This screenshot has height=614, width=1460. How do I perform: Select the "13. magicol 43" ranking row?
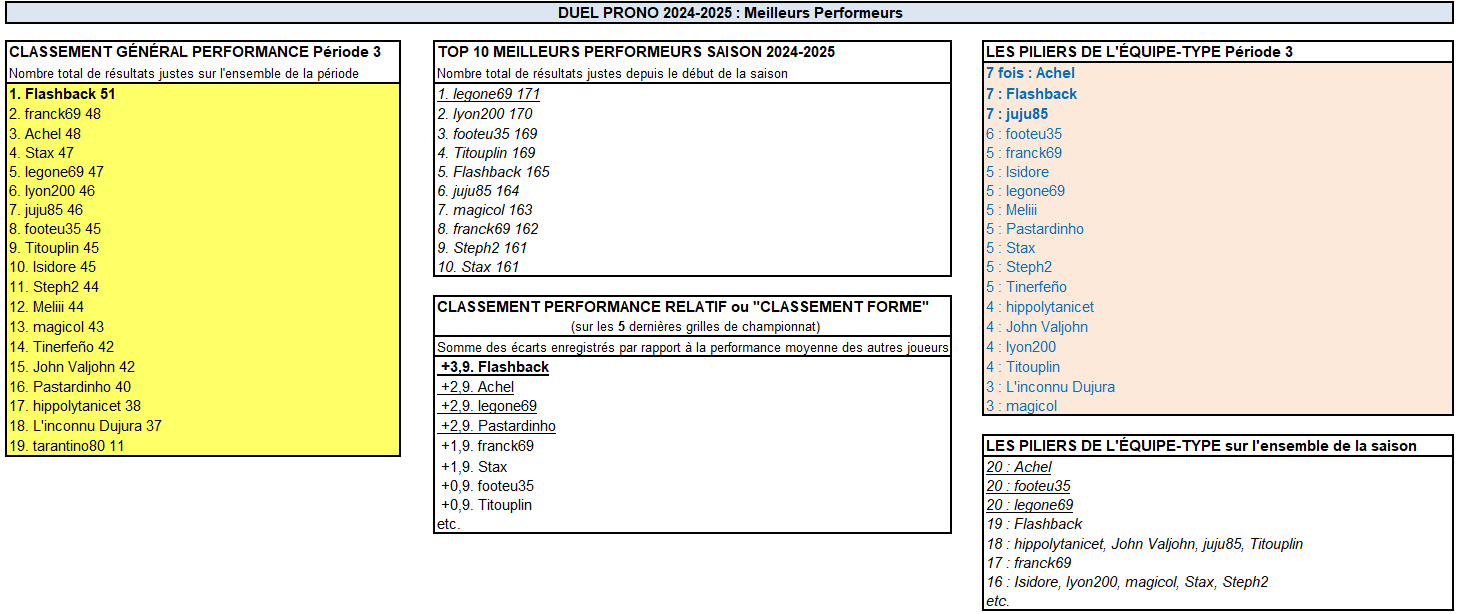[56, 327]
